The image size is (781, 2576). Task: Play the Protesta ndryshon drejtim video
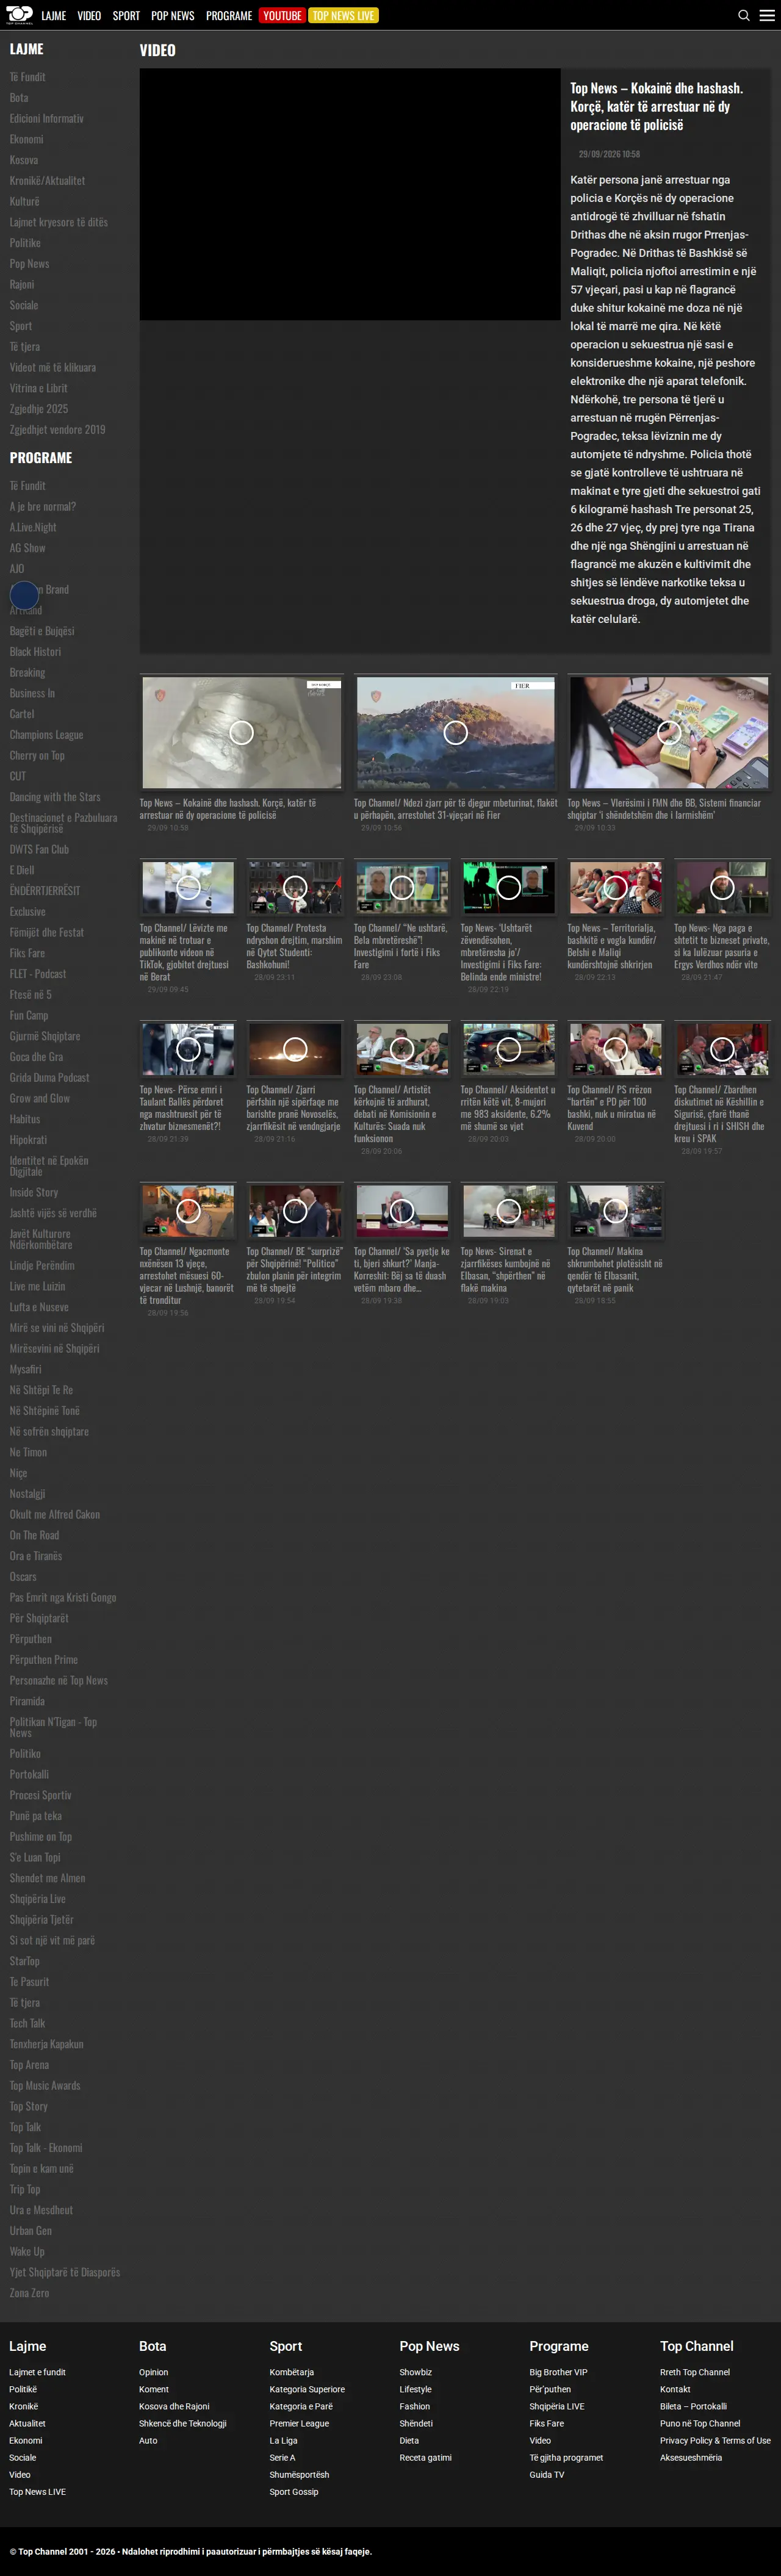pyautogui.click(x=295, y=887)
